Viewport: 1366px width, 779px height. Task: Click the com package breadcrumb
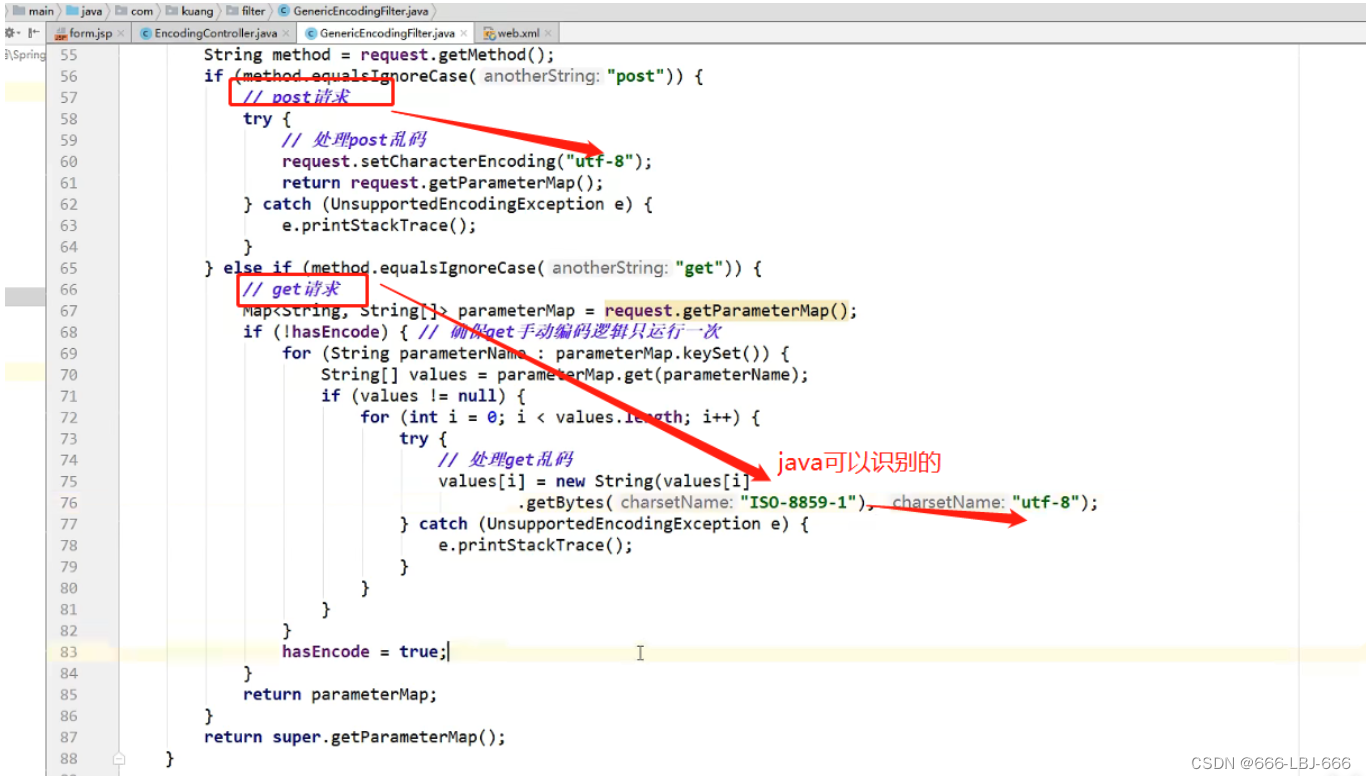pyautogui.click(x=135, y=11)
